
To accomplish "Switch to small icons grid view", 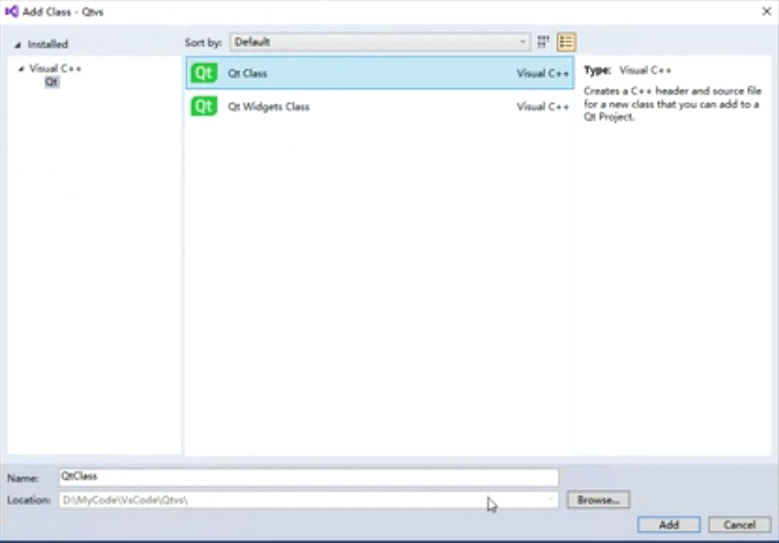I will coord(543,42).
